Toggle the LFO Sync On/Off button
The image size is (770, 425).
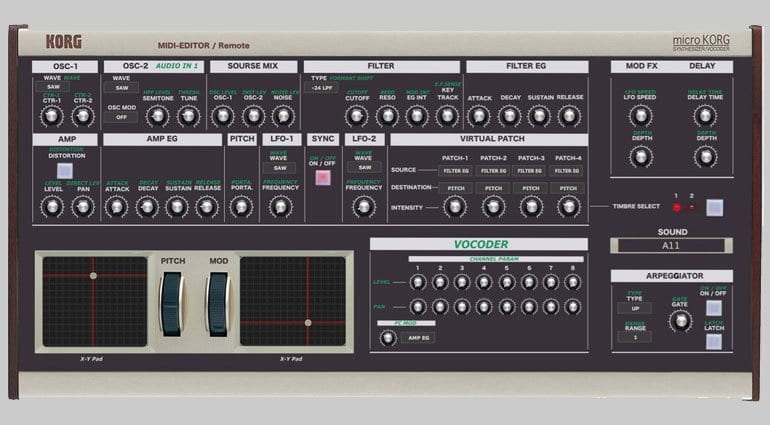tap(323, 177)
